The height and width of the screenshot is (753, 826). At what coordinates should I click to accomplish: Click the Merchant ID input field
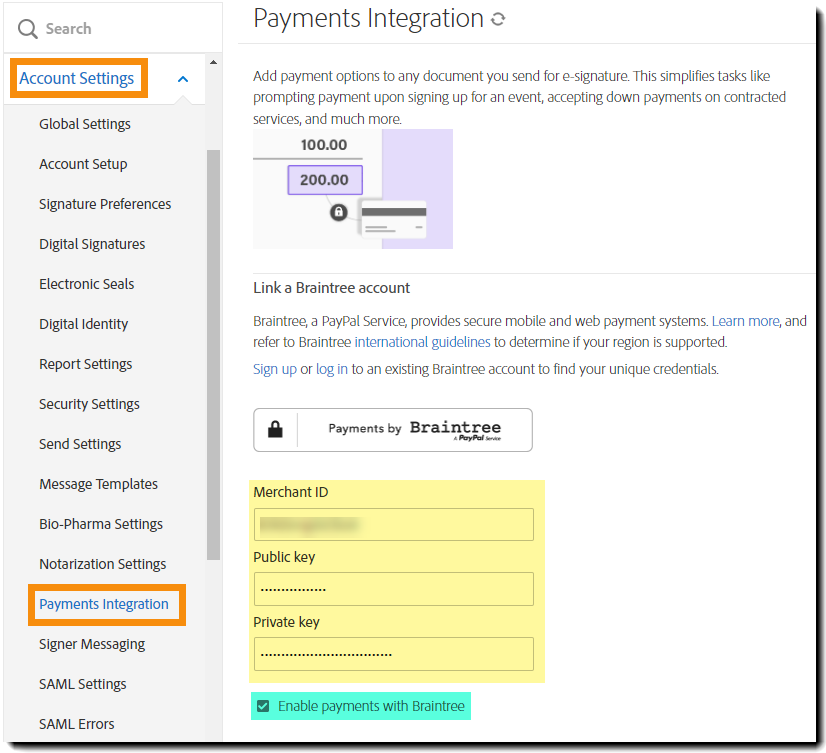[x=393, y=524]
